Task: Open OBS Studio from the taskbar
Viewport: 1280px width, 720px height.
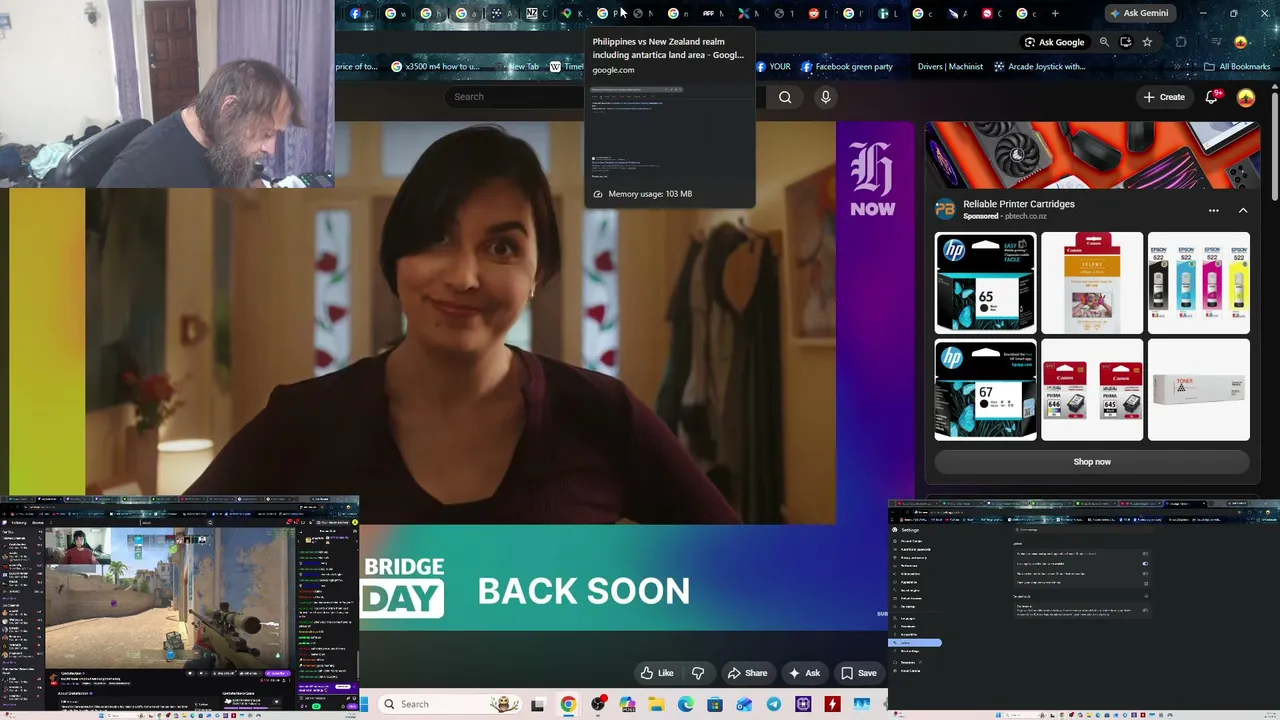Action: point(598,704)
